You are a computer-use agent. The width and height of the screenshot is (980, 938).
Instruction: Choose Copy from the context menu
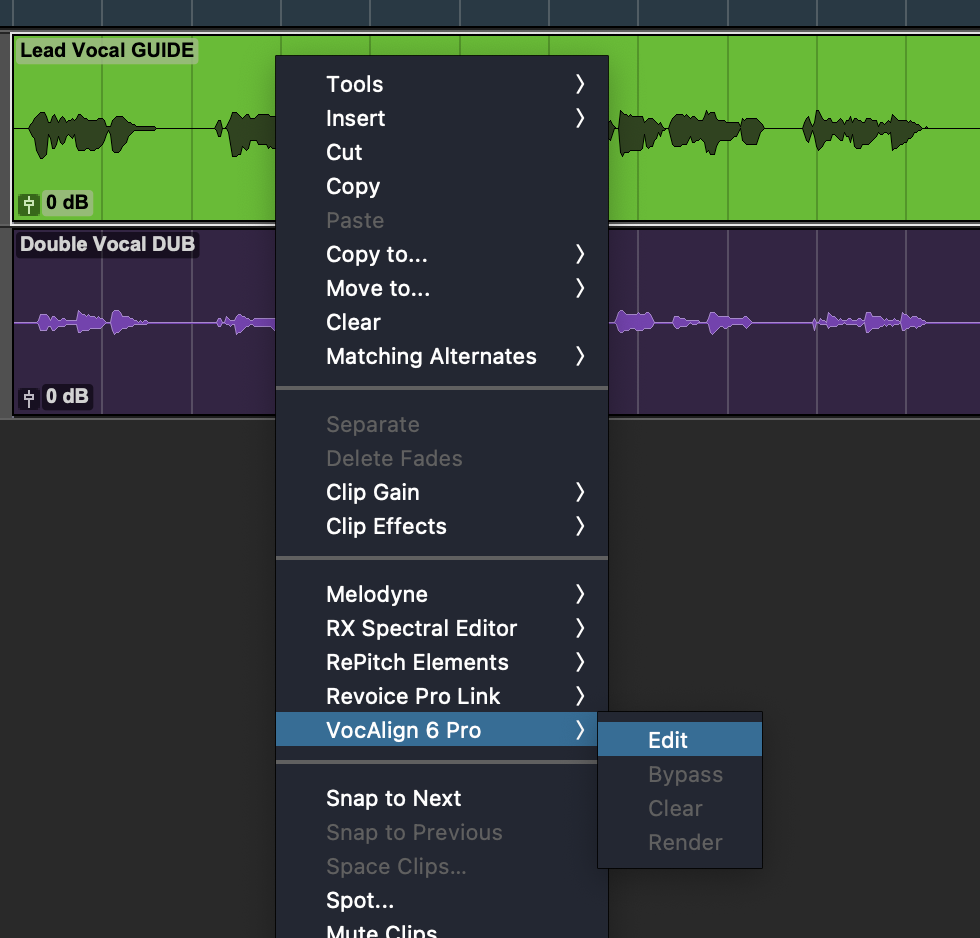pos(352,186)
